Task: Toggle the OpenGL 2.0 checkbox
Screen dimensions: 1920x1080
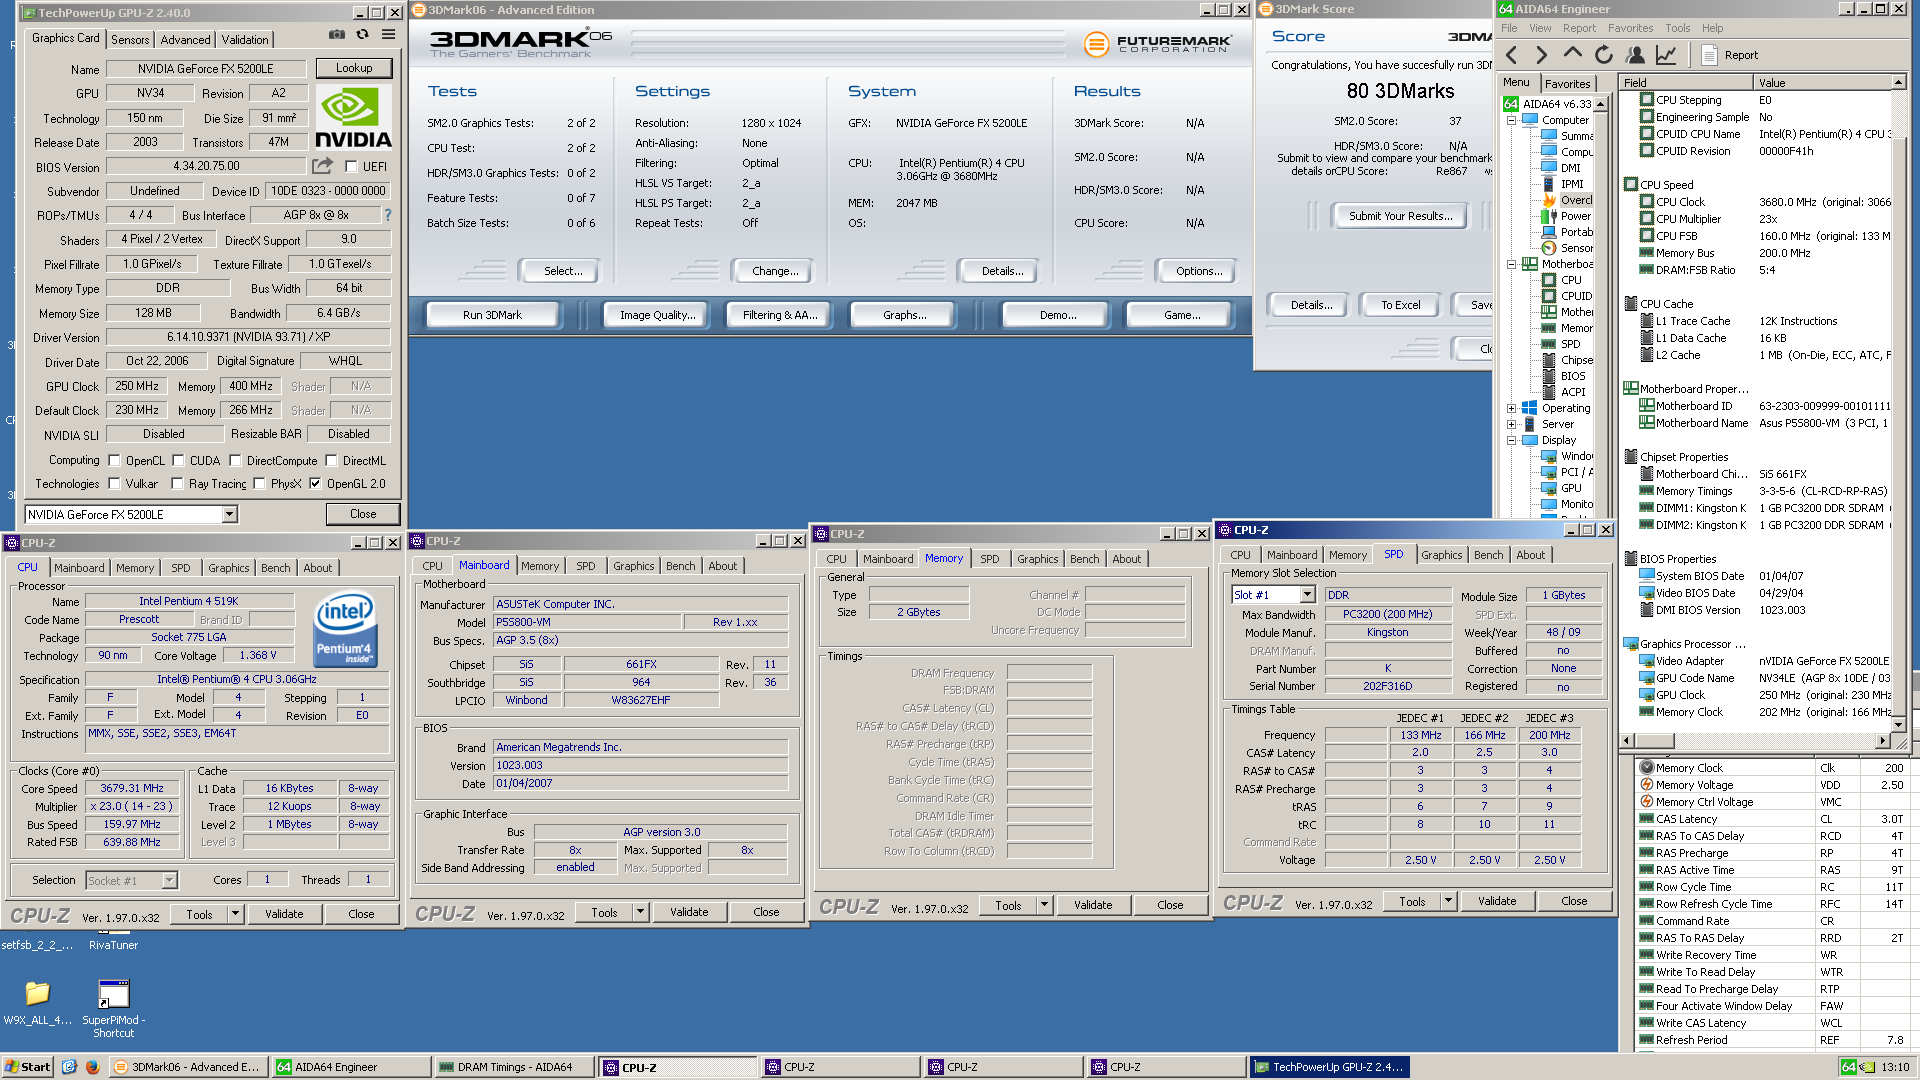Action: [315, 484]
